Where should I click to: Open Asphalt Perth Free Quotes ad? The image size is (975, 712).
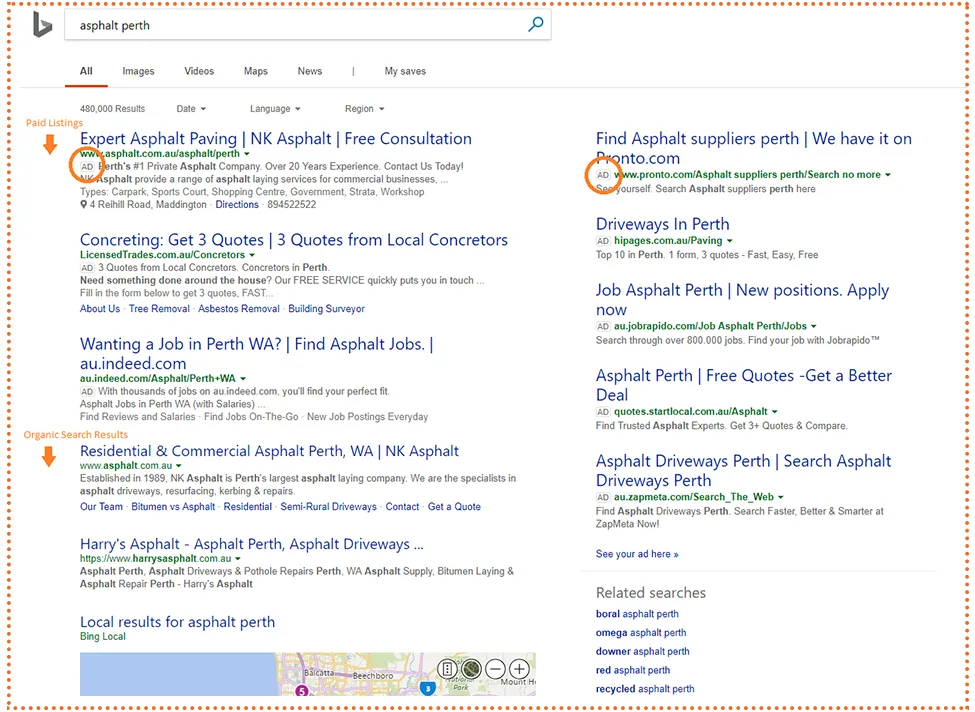coord(744,385)
